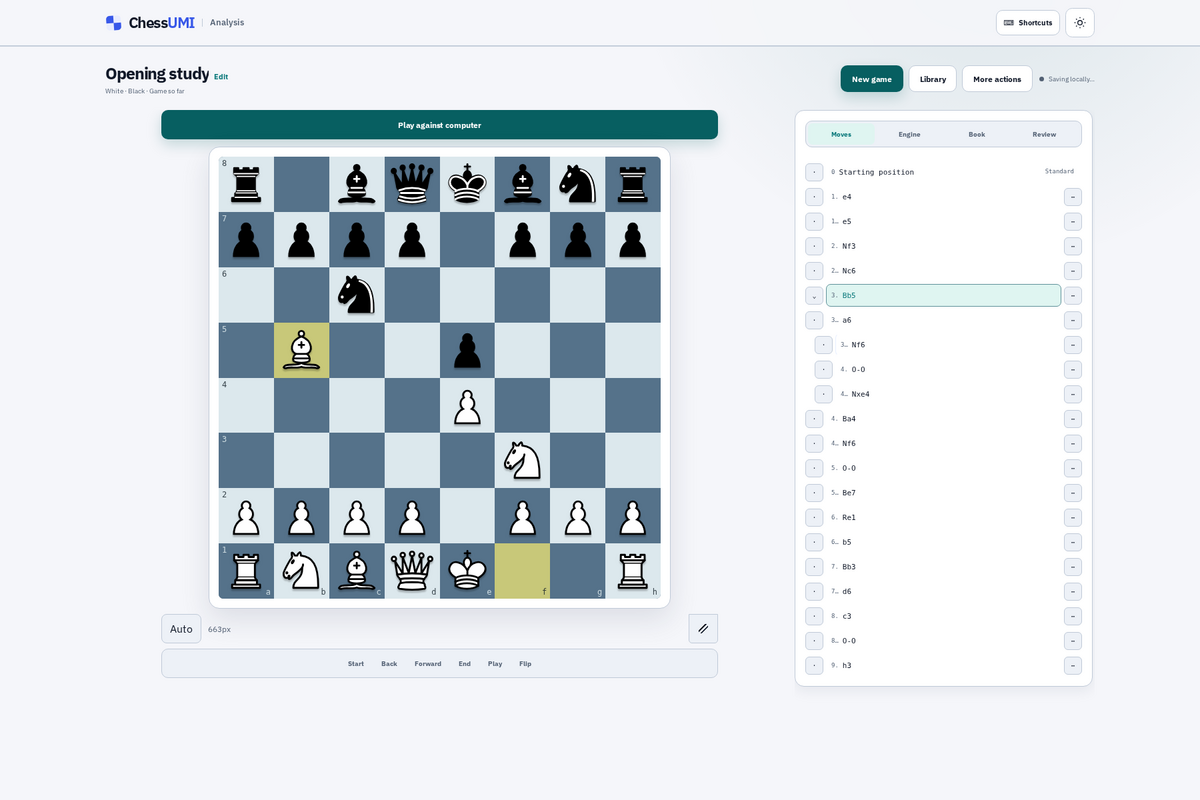This screenshot has width=1200, height=800.
Task: Click the minus button on the 2. Nf3 row
Action: point(1072,246)
